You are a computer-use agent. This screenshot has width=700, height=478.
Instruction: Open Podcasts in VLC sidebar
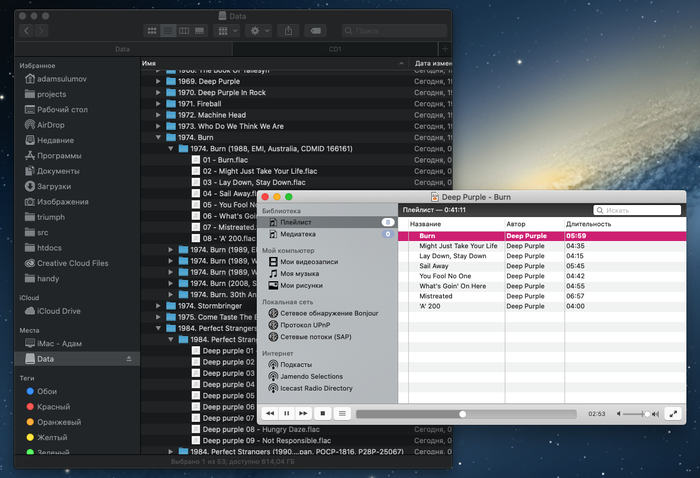[296, 365]
